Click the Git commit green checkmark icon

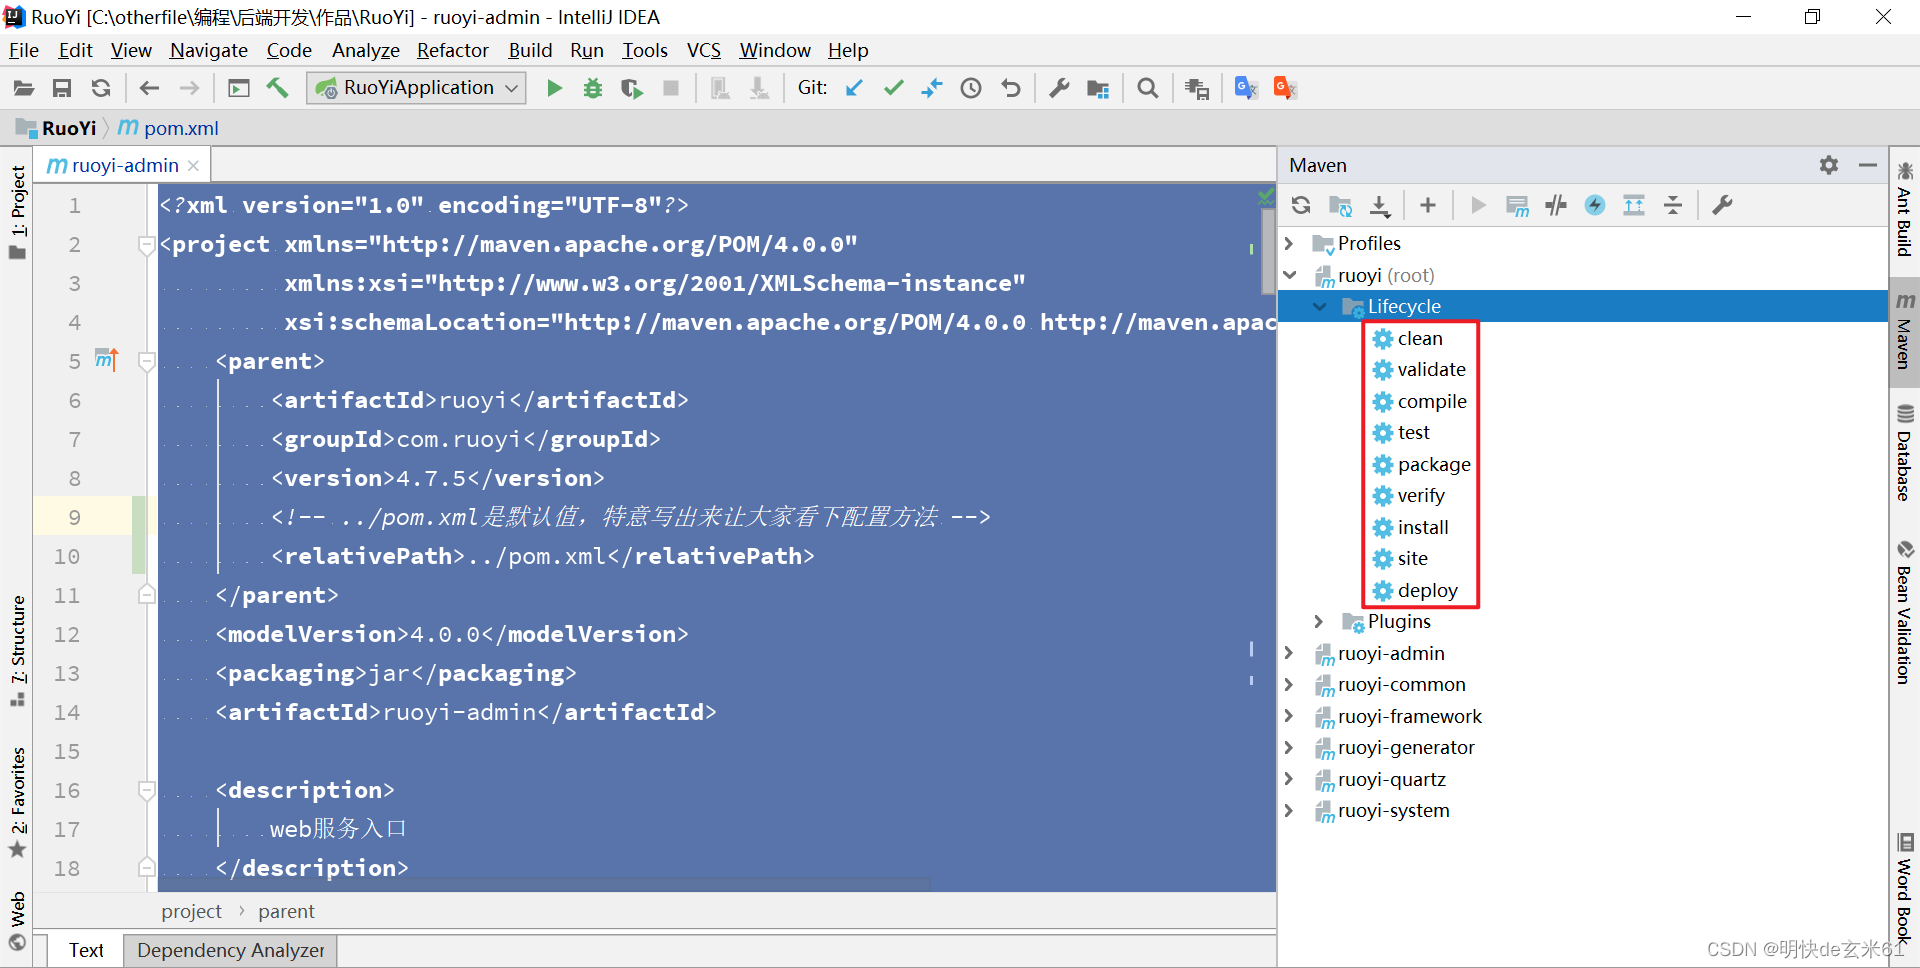tap(893, 88)
